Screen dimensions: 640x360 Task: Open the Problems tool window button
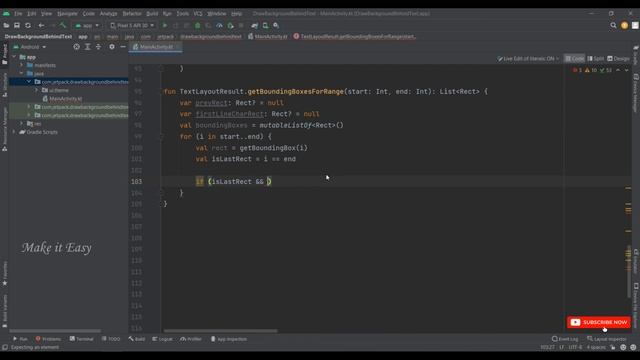coord(48,339)
